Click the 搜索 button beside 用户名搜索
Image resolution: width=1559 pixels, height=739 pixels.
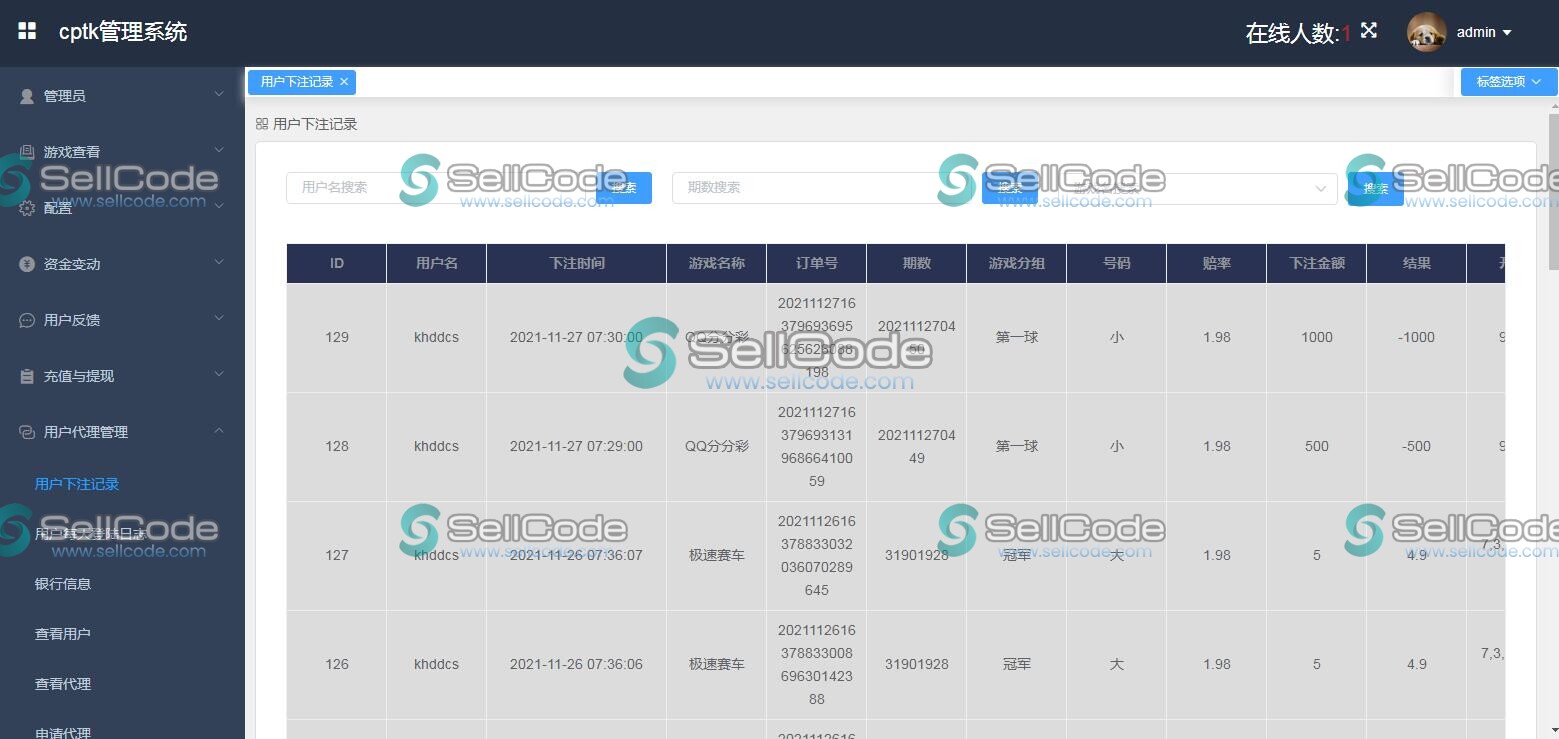pos(624,187)
